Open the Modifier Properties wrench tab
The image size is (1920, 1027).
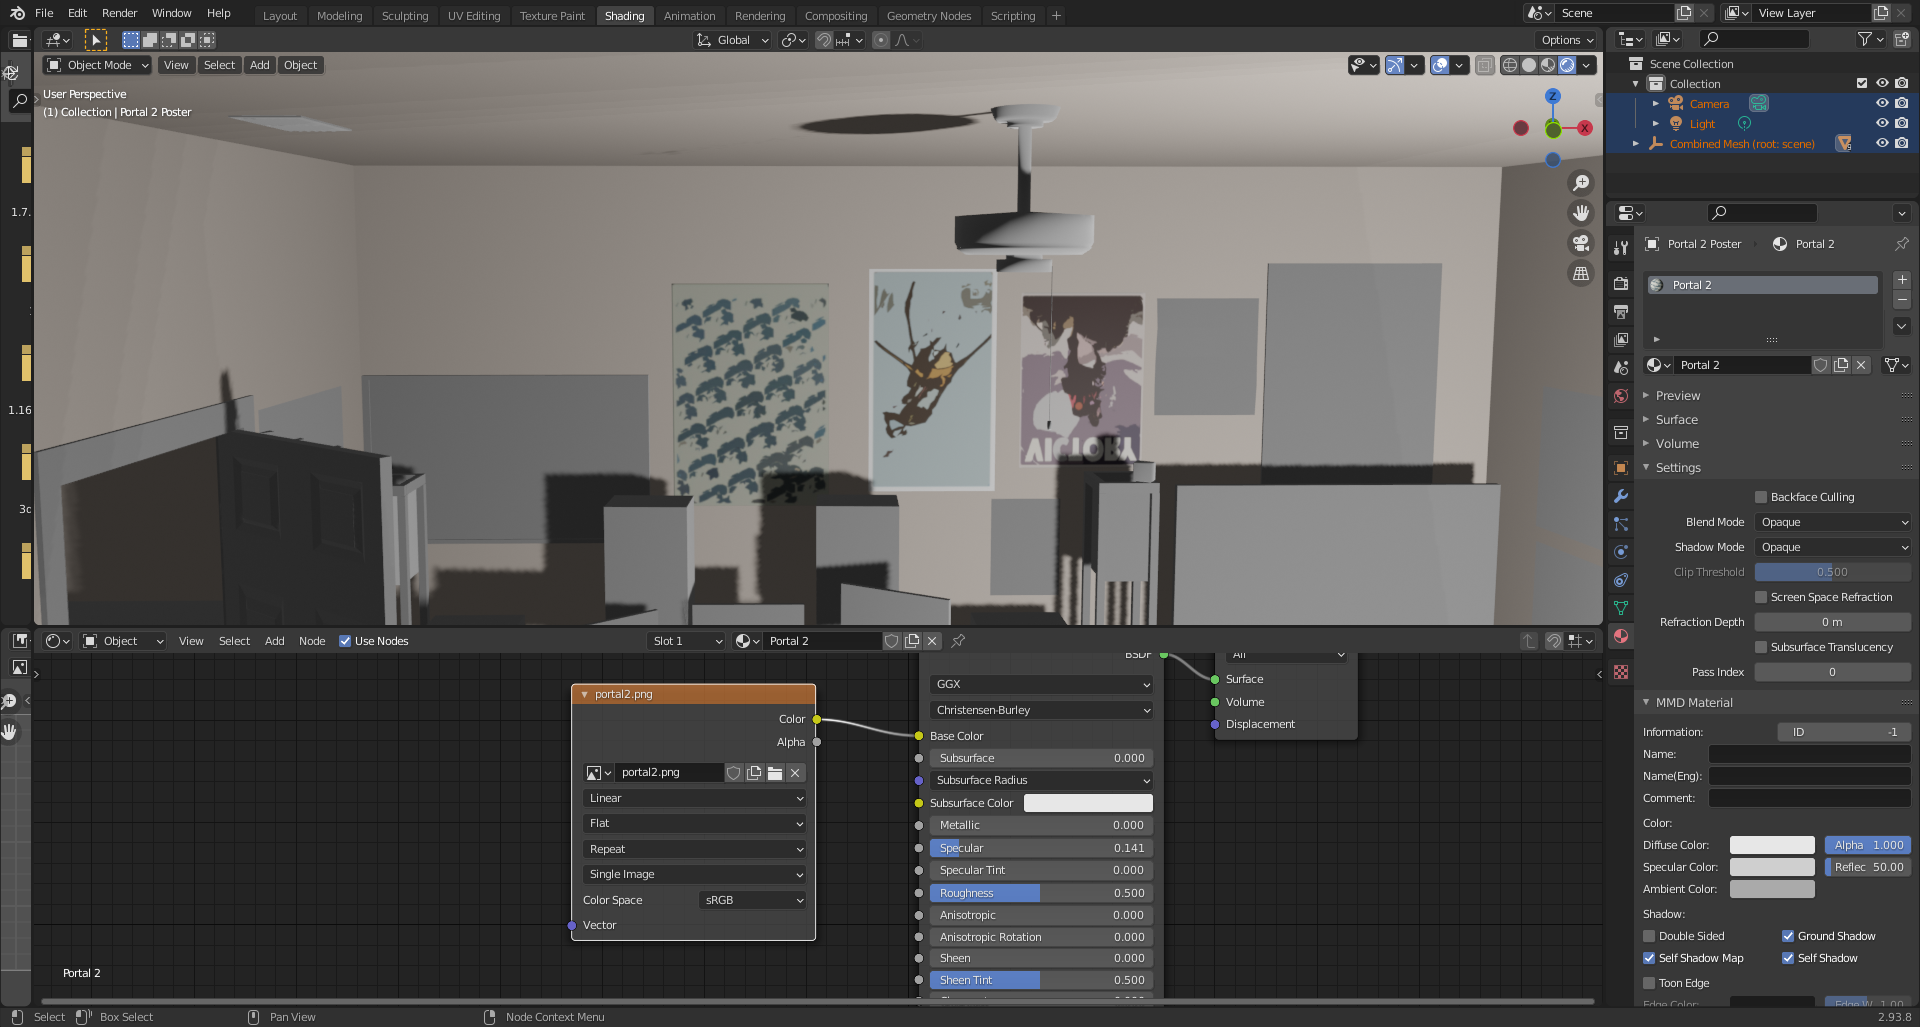pyautogui.click(x=1621, y=497)
